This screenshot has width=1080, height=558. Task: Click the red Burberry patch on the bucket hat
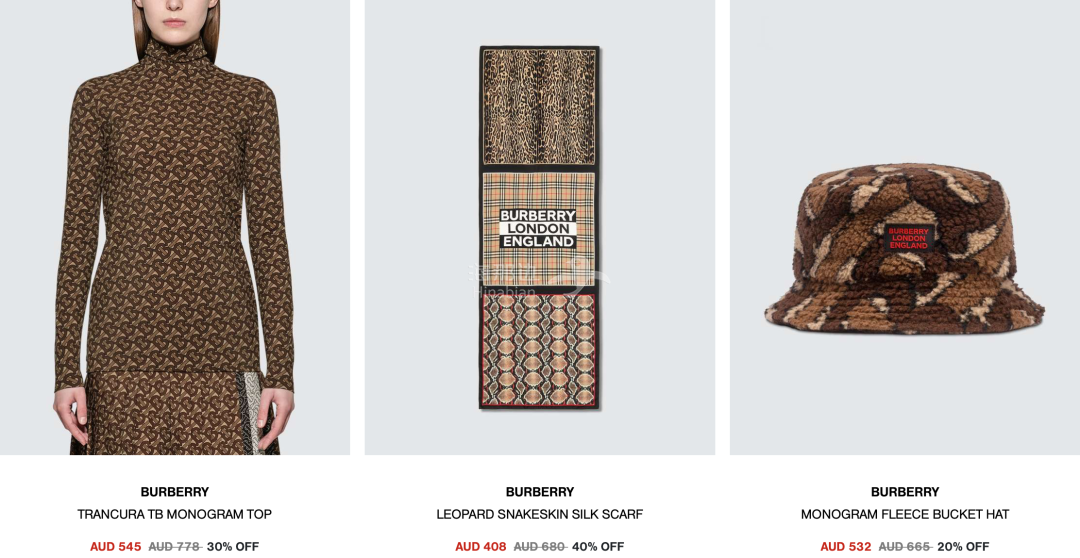[908, 238]
